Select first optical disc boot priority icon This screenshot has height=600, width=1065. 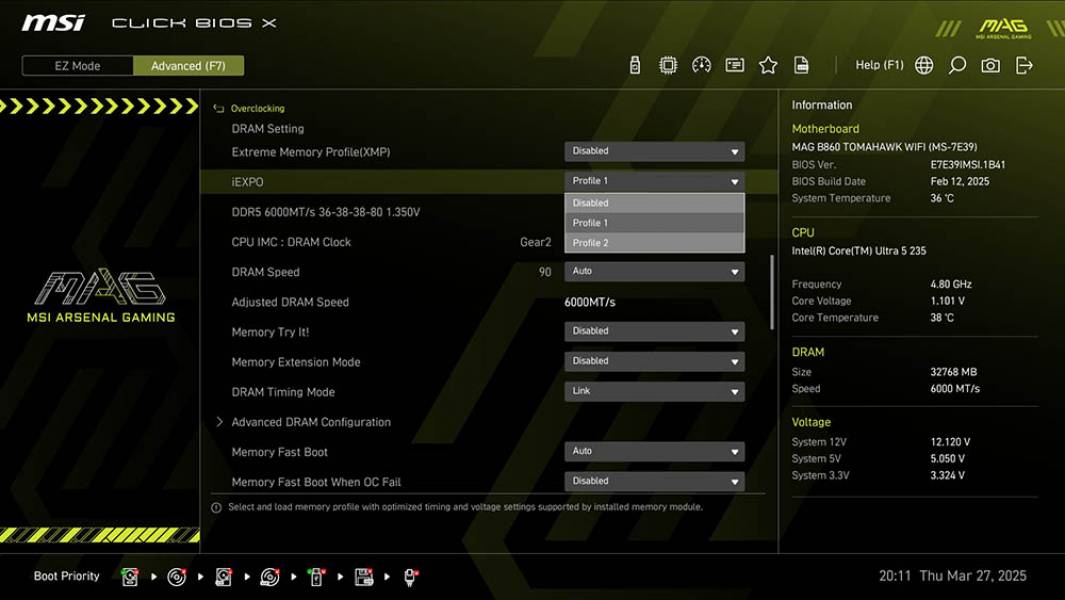click(177, 577)
